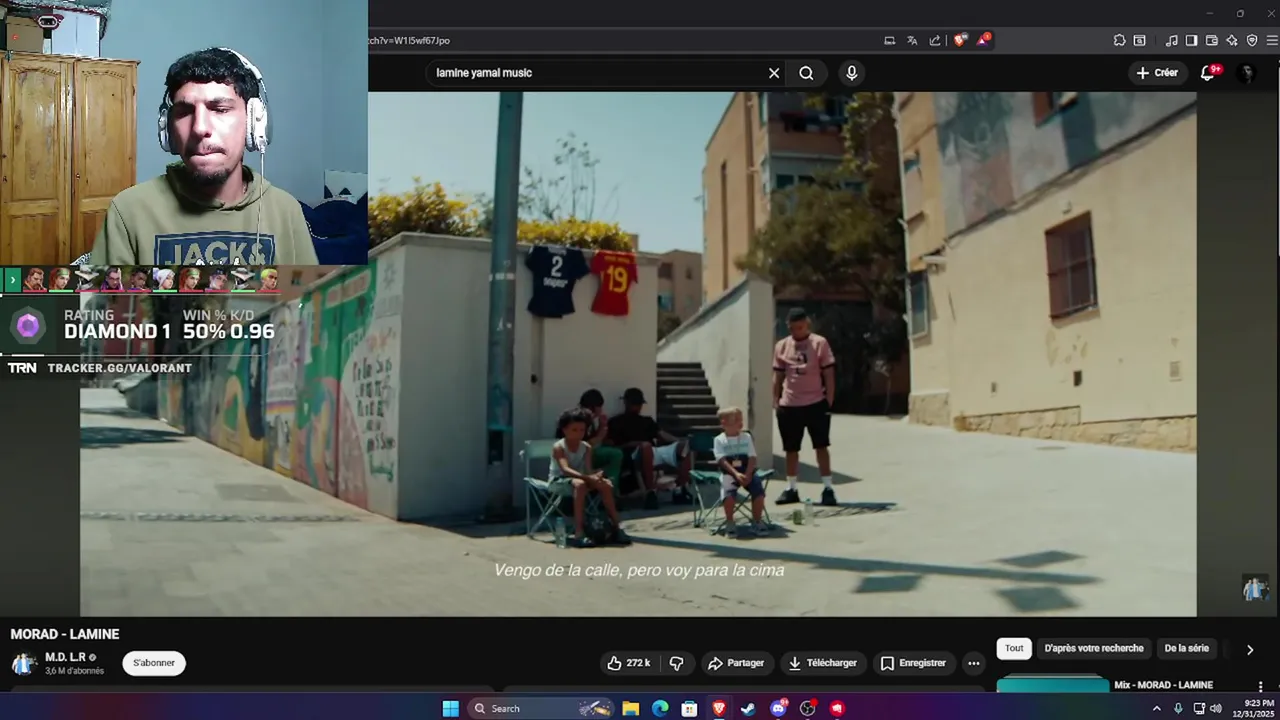Click the translate page icon

click(912, 41)
